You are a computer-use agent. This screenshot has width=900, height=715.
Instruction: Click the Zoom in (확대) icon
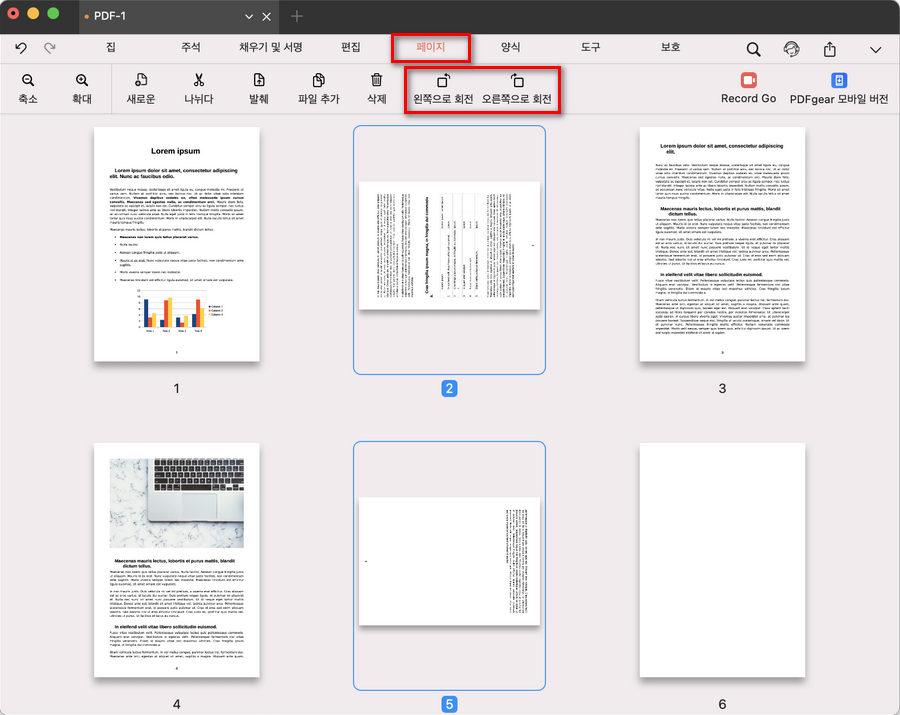pos(82,81)
